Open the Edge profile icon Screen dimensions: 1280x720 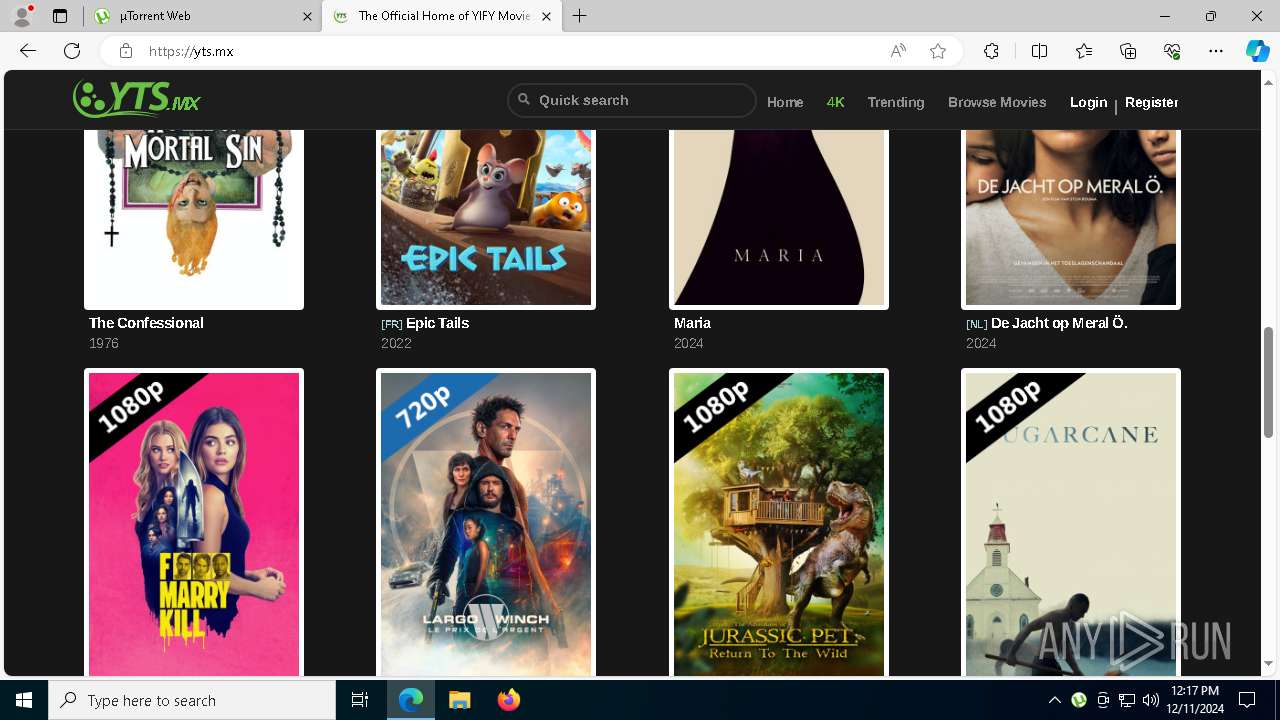[x=21, y=16]
